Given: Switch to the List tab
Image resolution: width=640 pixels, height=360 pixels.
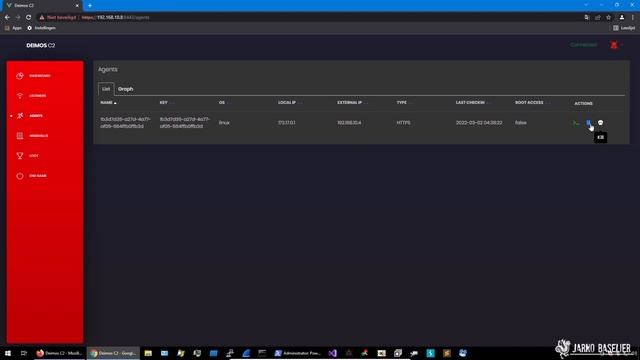Looking at the screenshot, I should coord(106,89).
